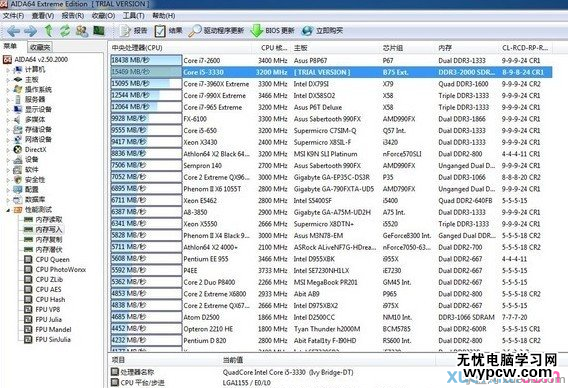568x388 pixels.
Task: Select the Core i5-3330 result row
Action: [331, 72]
